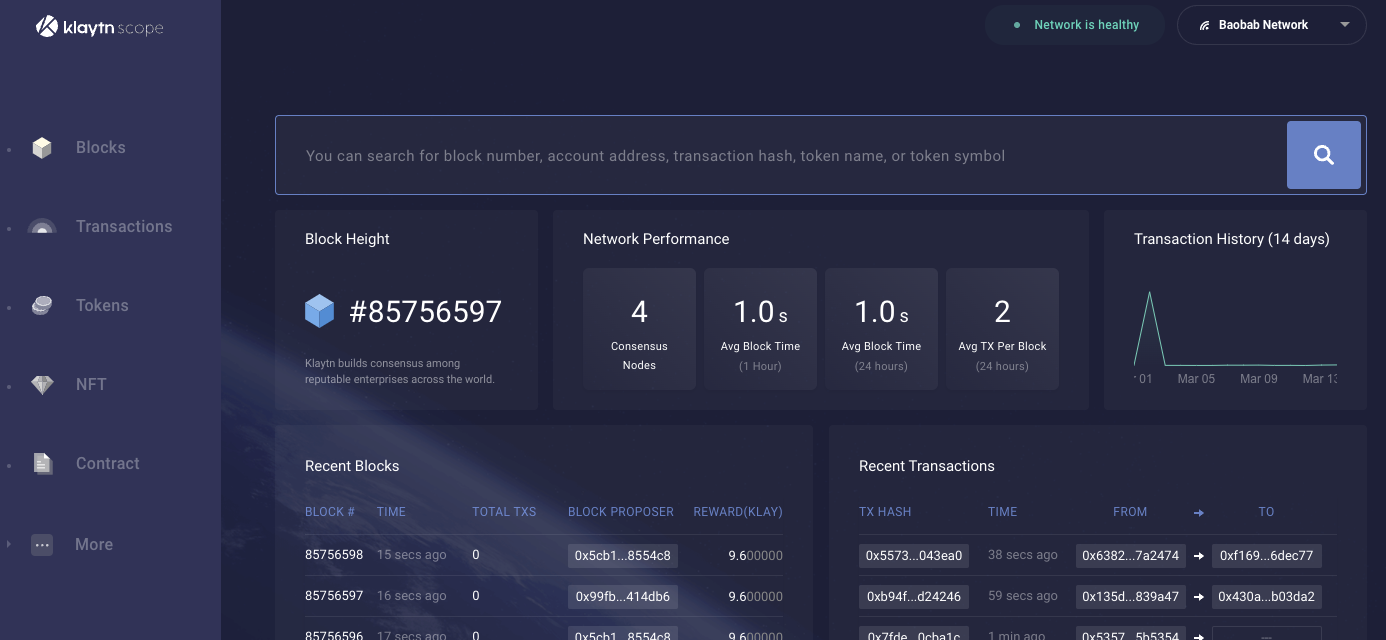Open sender address 0x135d...839a47
1386x640 pixels.
coord(1131,597)
